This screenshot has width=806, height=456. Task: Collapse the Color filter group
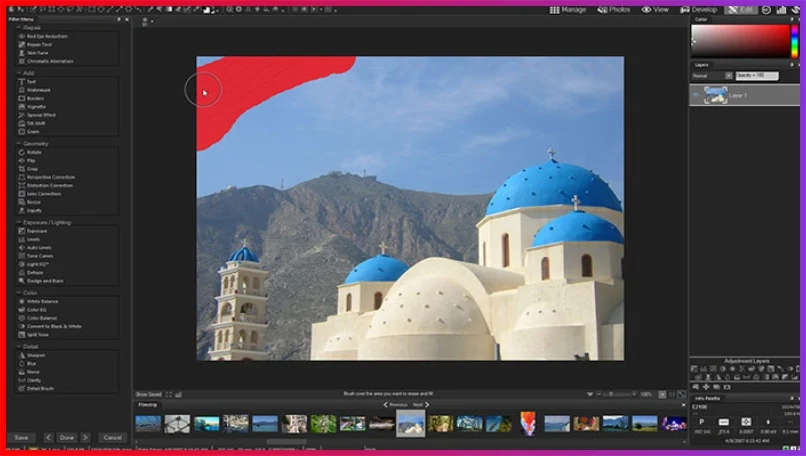point(19,293)
